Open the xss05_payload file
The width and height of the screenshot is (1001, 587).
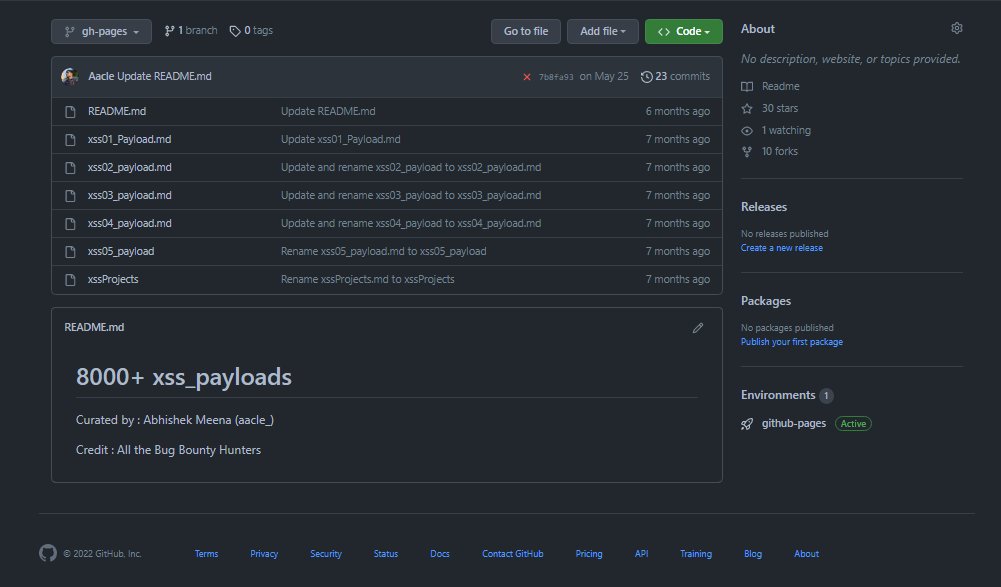point(121,252)
